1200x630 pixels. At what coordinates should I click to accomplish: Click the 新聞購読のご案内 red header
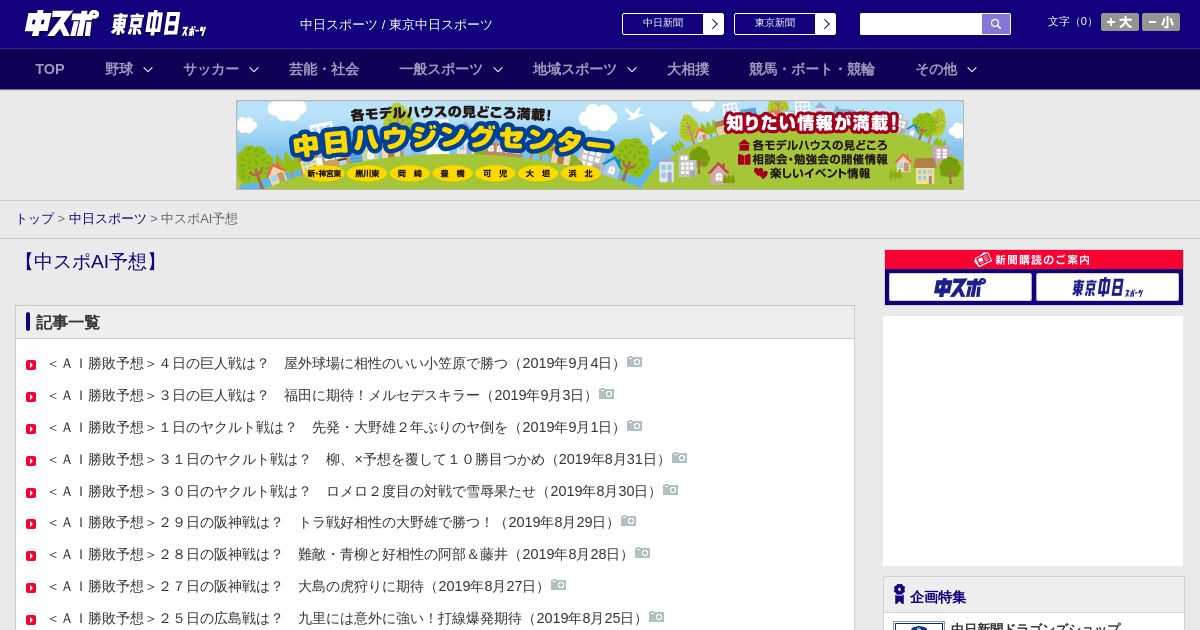tap(1034, 260)
